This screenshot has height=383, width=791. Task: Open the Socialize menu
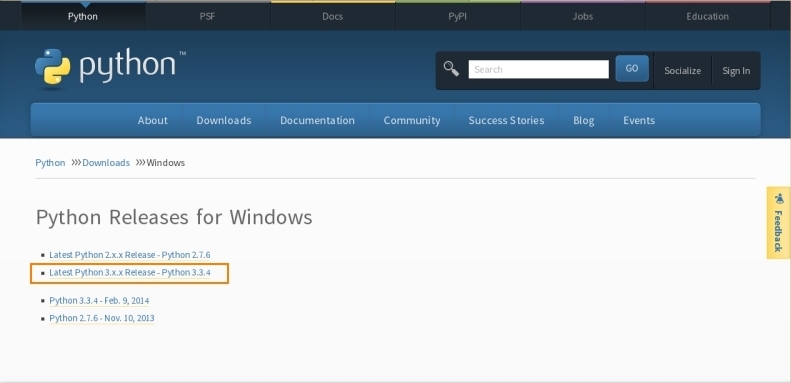point(682,71)
